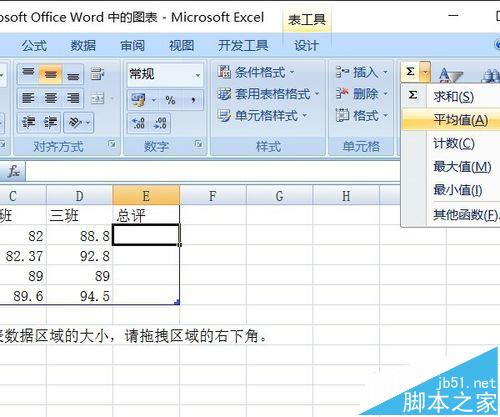Click 插入 insert cells button
The width and height of the screenshot is (500, 417).
(x=362, y=72)
